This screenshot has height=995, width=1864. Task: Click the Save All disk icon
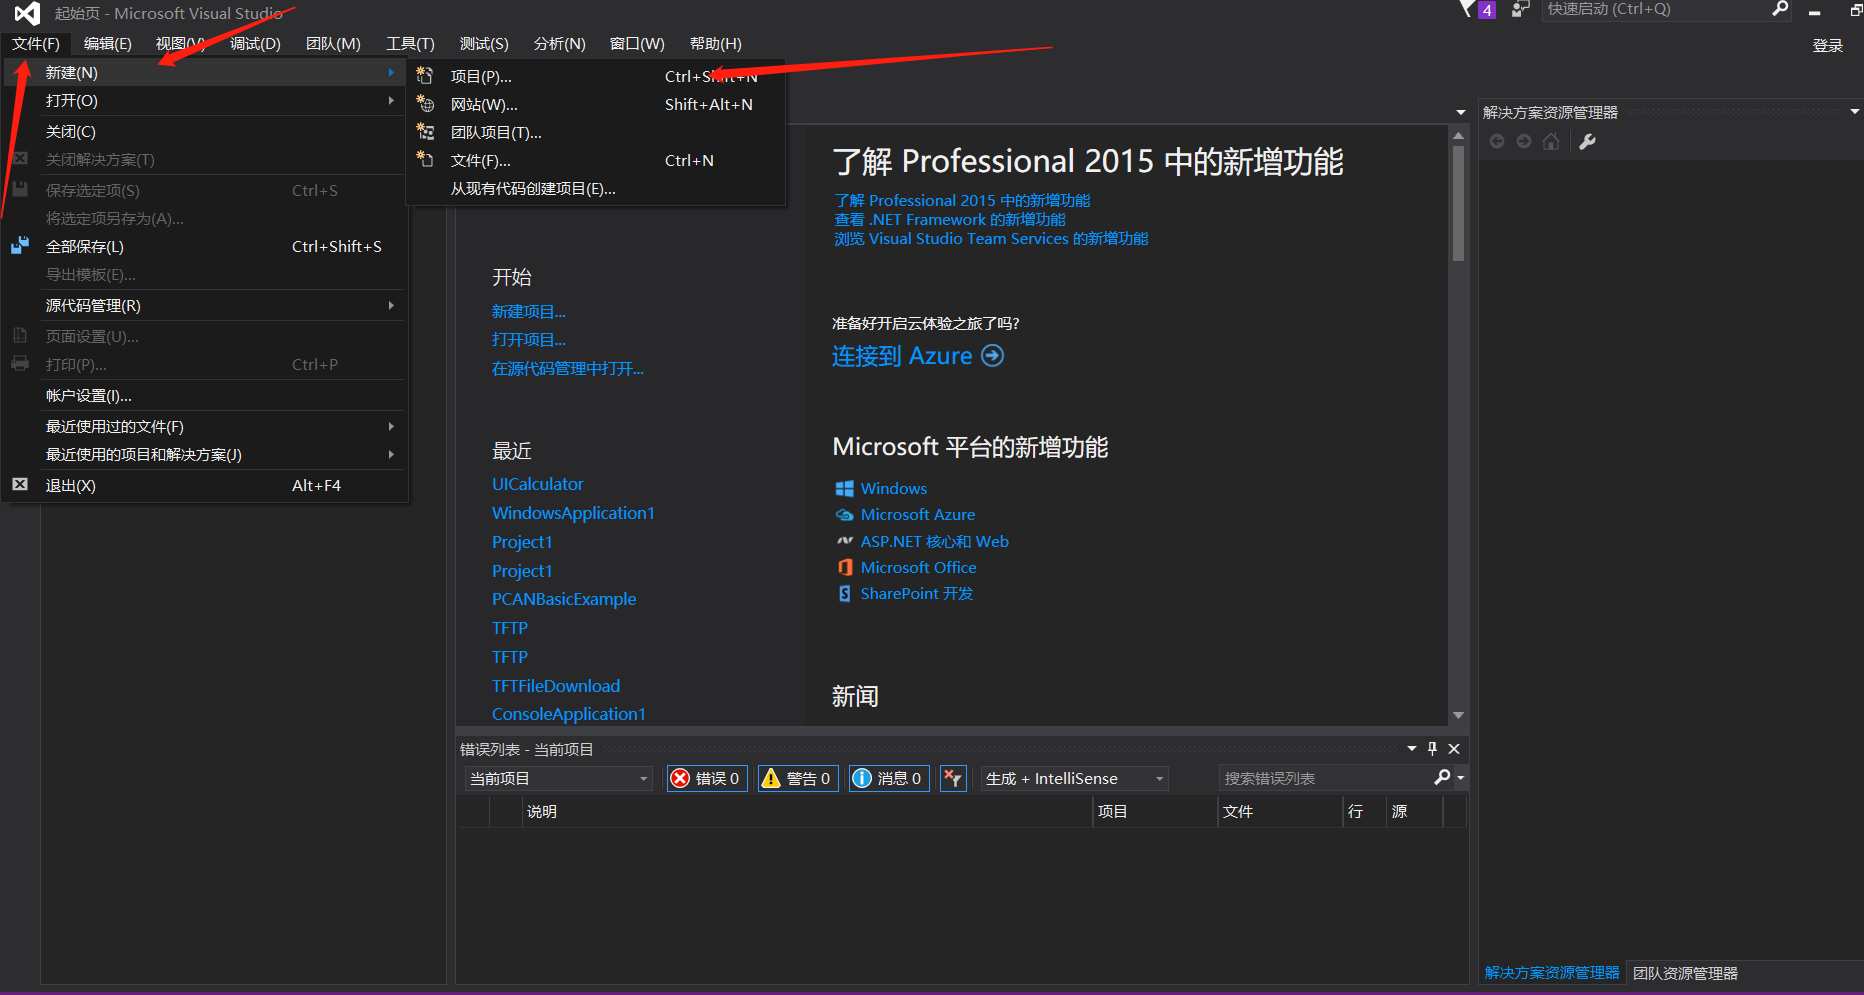coord(20,246)
